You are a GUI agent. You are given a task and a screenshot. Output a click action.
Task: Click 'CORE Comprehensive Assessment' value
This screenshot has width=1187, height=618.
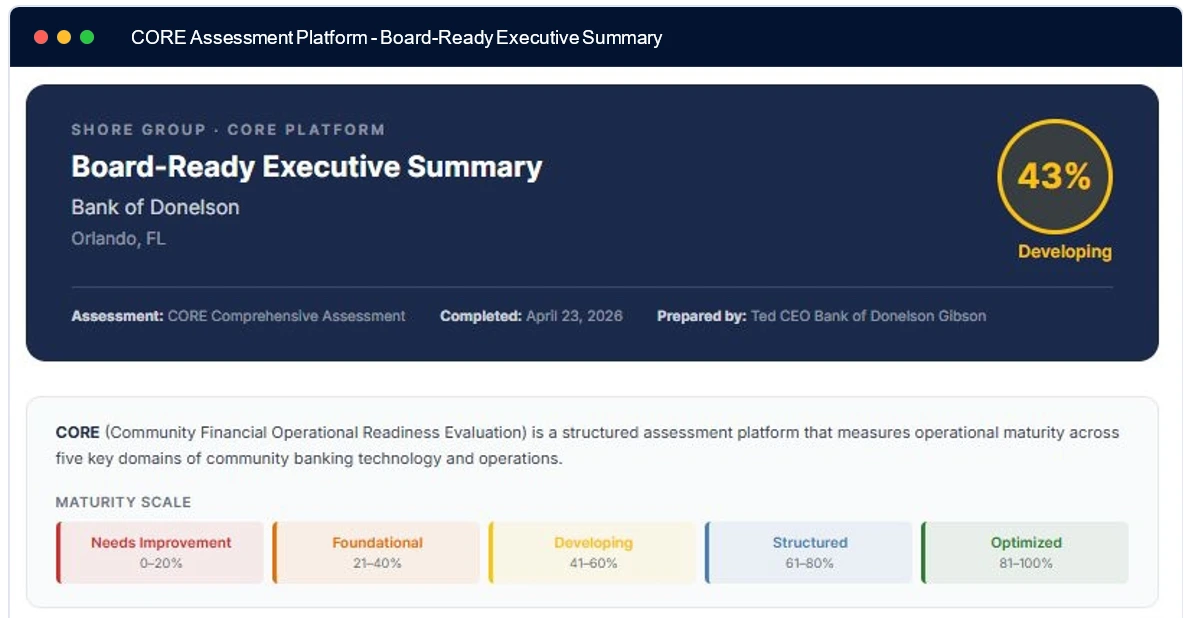[286, 316]
